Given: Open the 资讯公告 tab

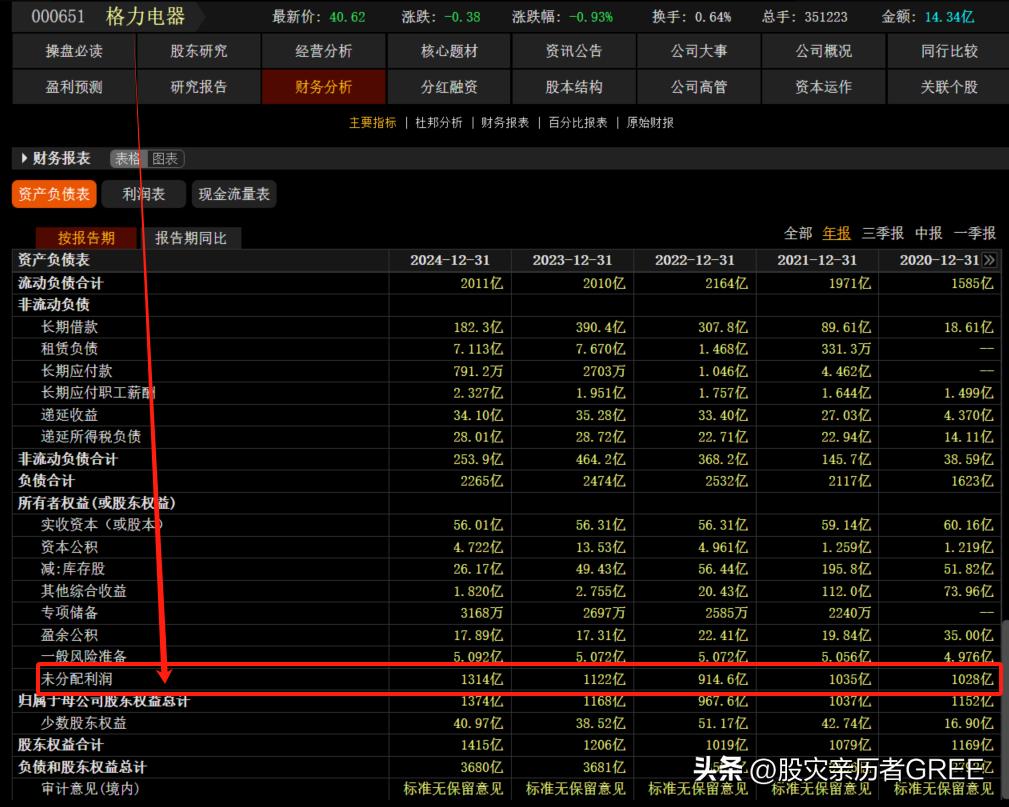Looking at the screenshot, I should (x=574, y=51).
